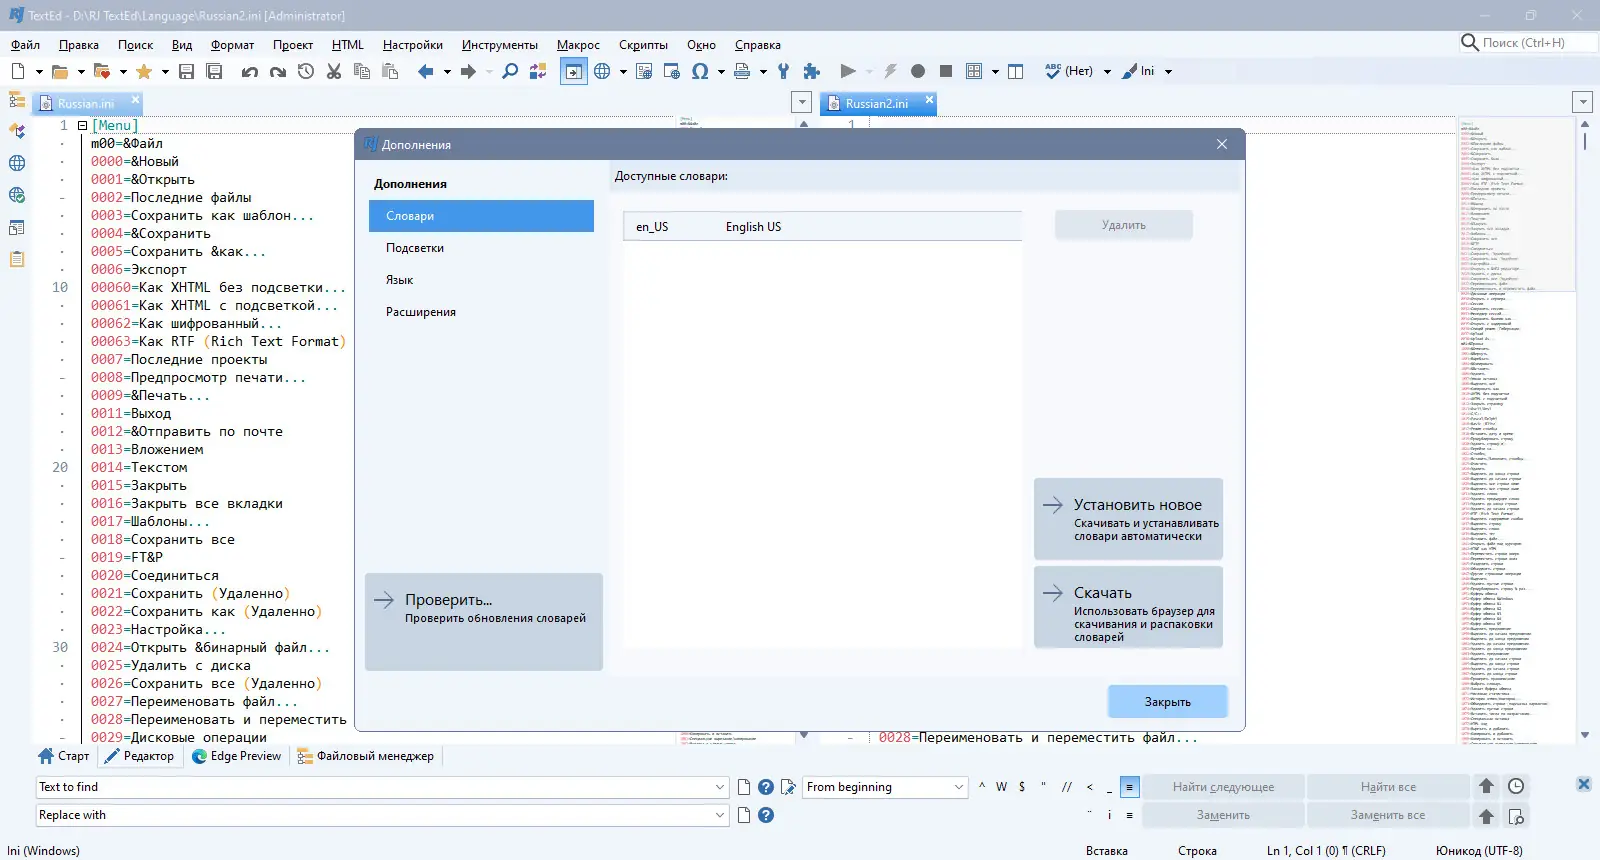Select Расширения in the Дополнения list

(481, 312)
